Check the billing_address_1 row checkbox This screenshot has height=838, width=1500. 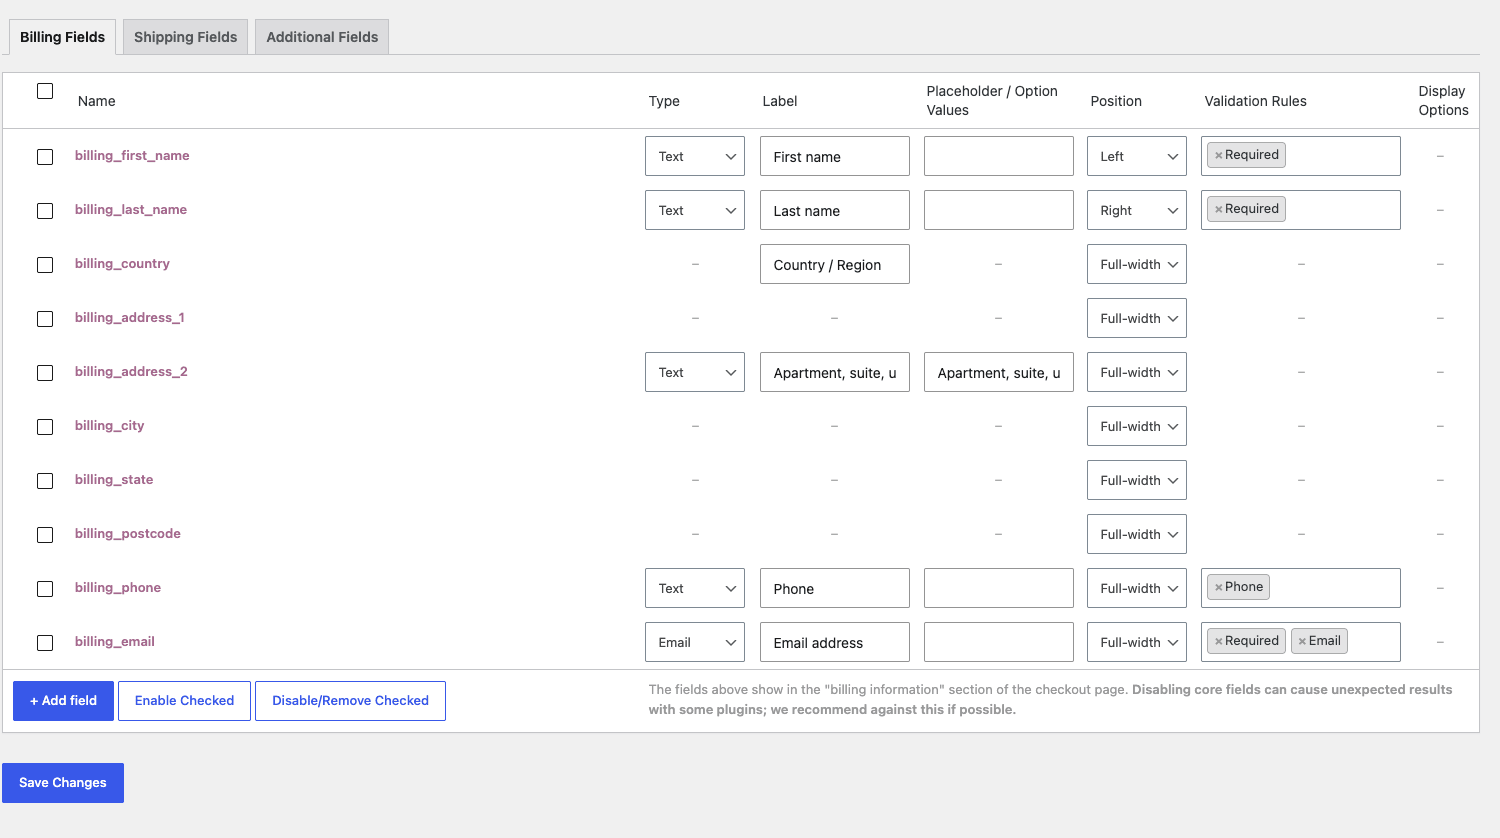[x=45, y=319]
